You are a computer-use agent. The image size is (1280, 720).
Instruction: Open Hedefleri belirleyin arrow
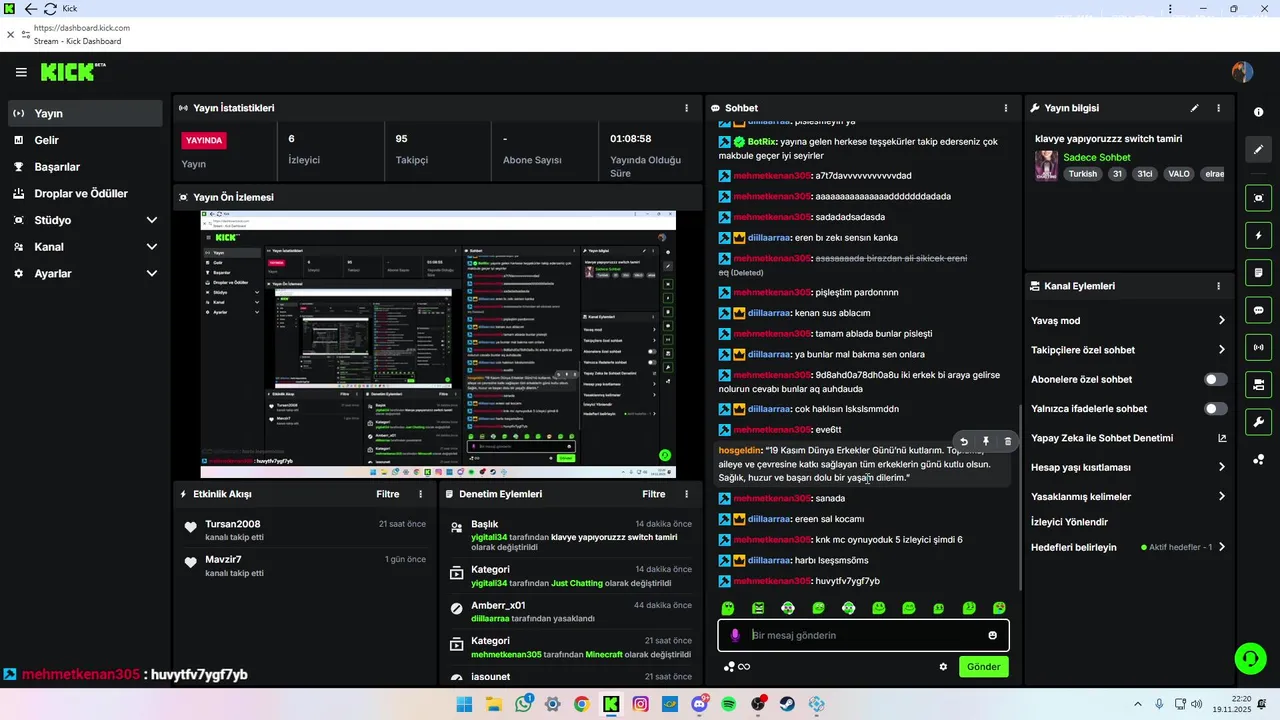click(x=1222, y=547)
